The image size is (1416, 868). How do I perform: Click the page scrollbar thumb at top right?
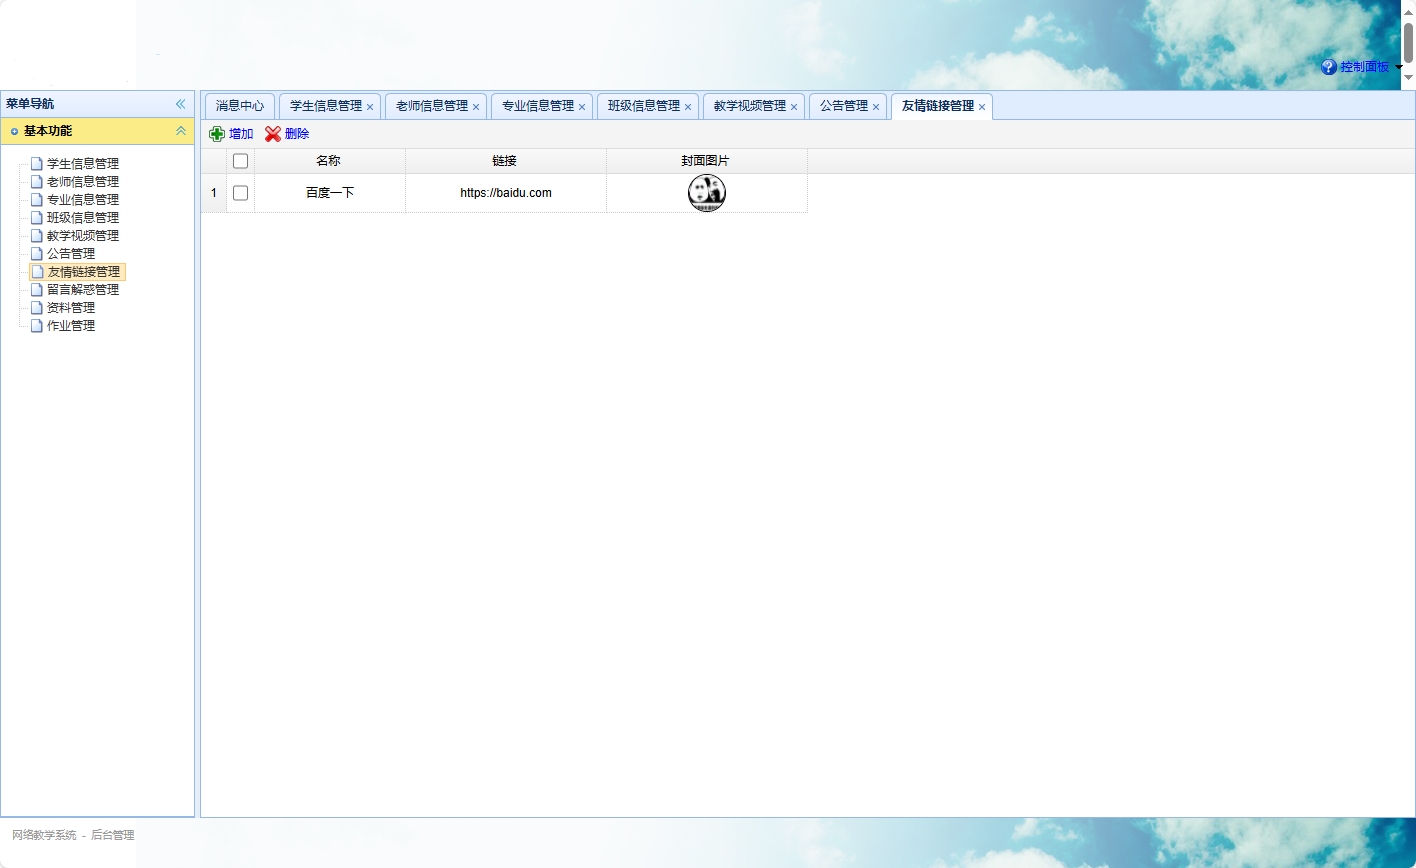[x=1408, y=42]
